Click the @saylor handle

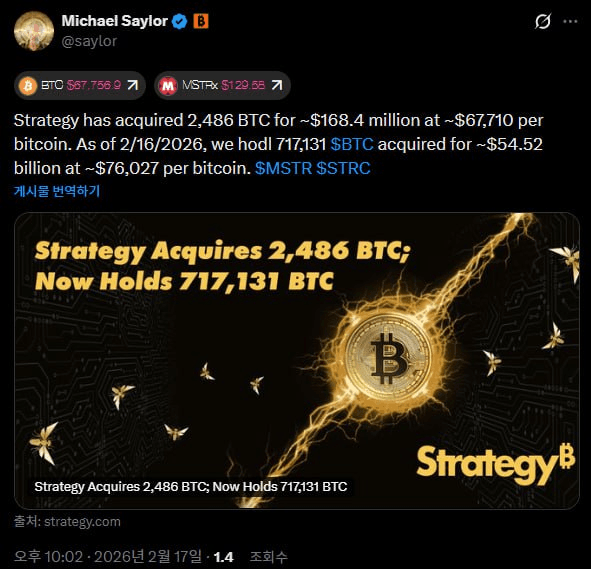(x=89, y=41)
